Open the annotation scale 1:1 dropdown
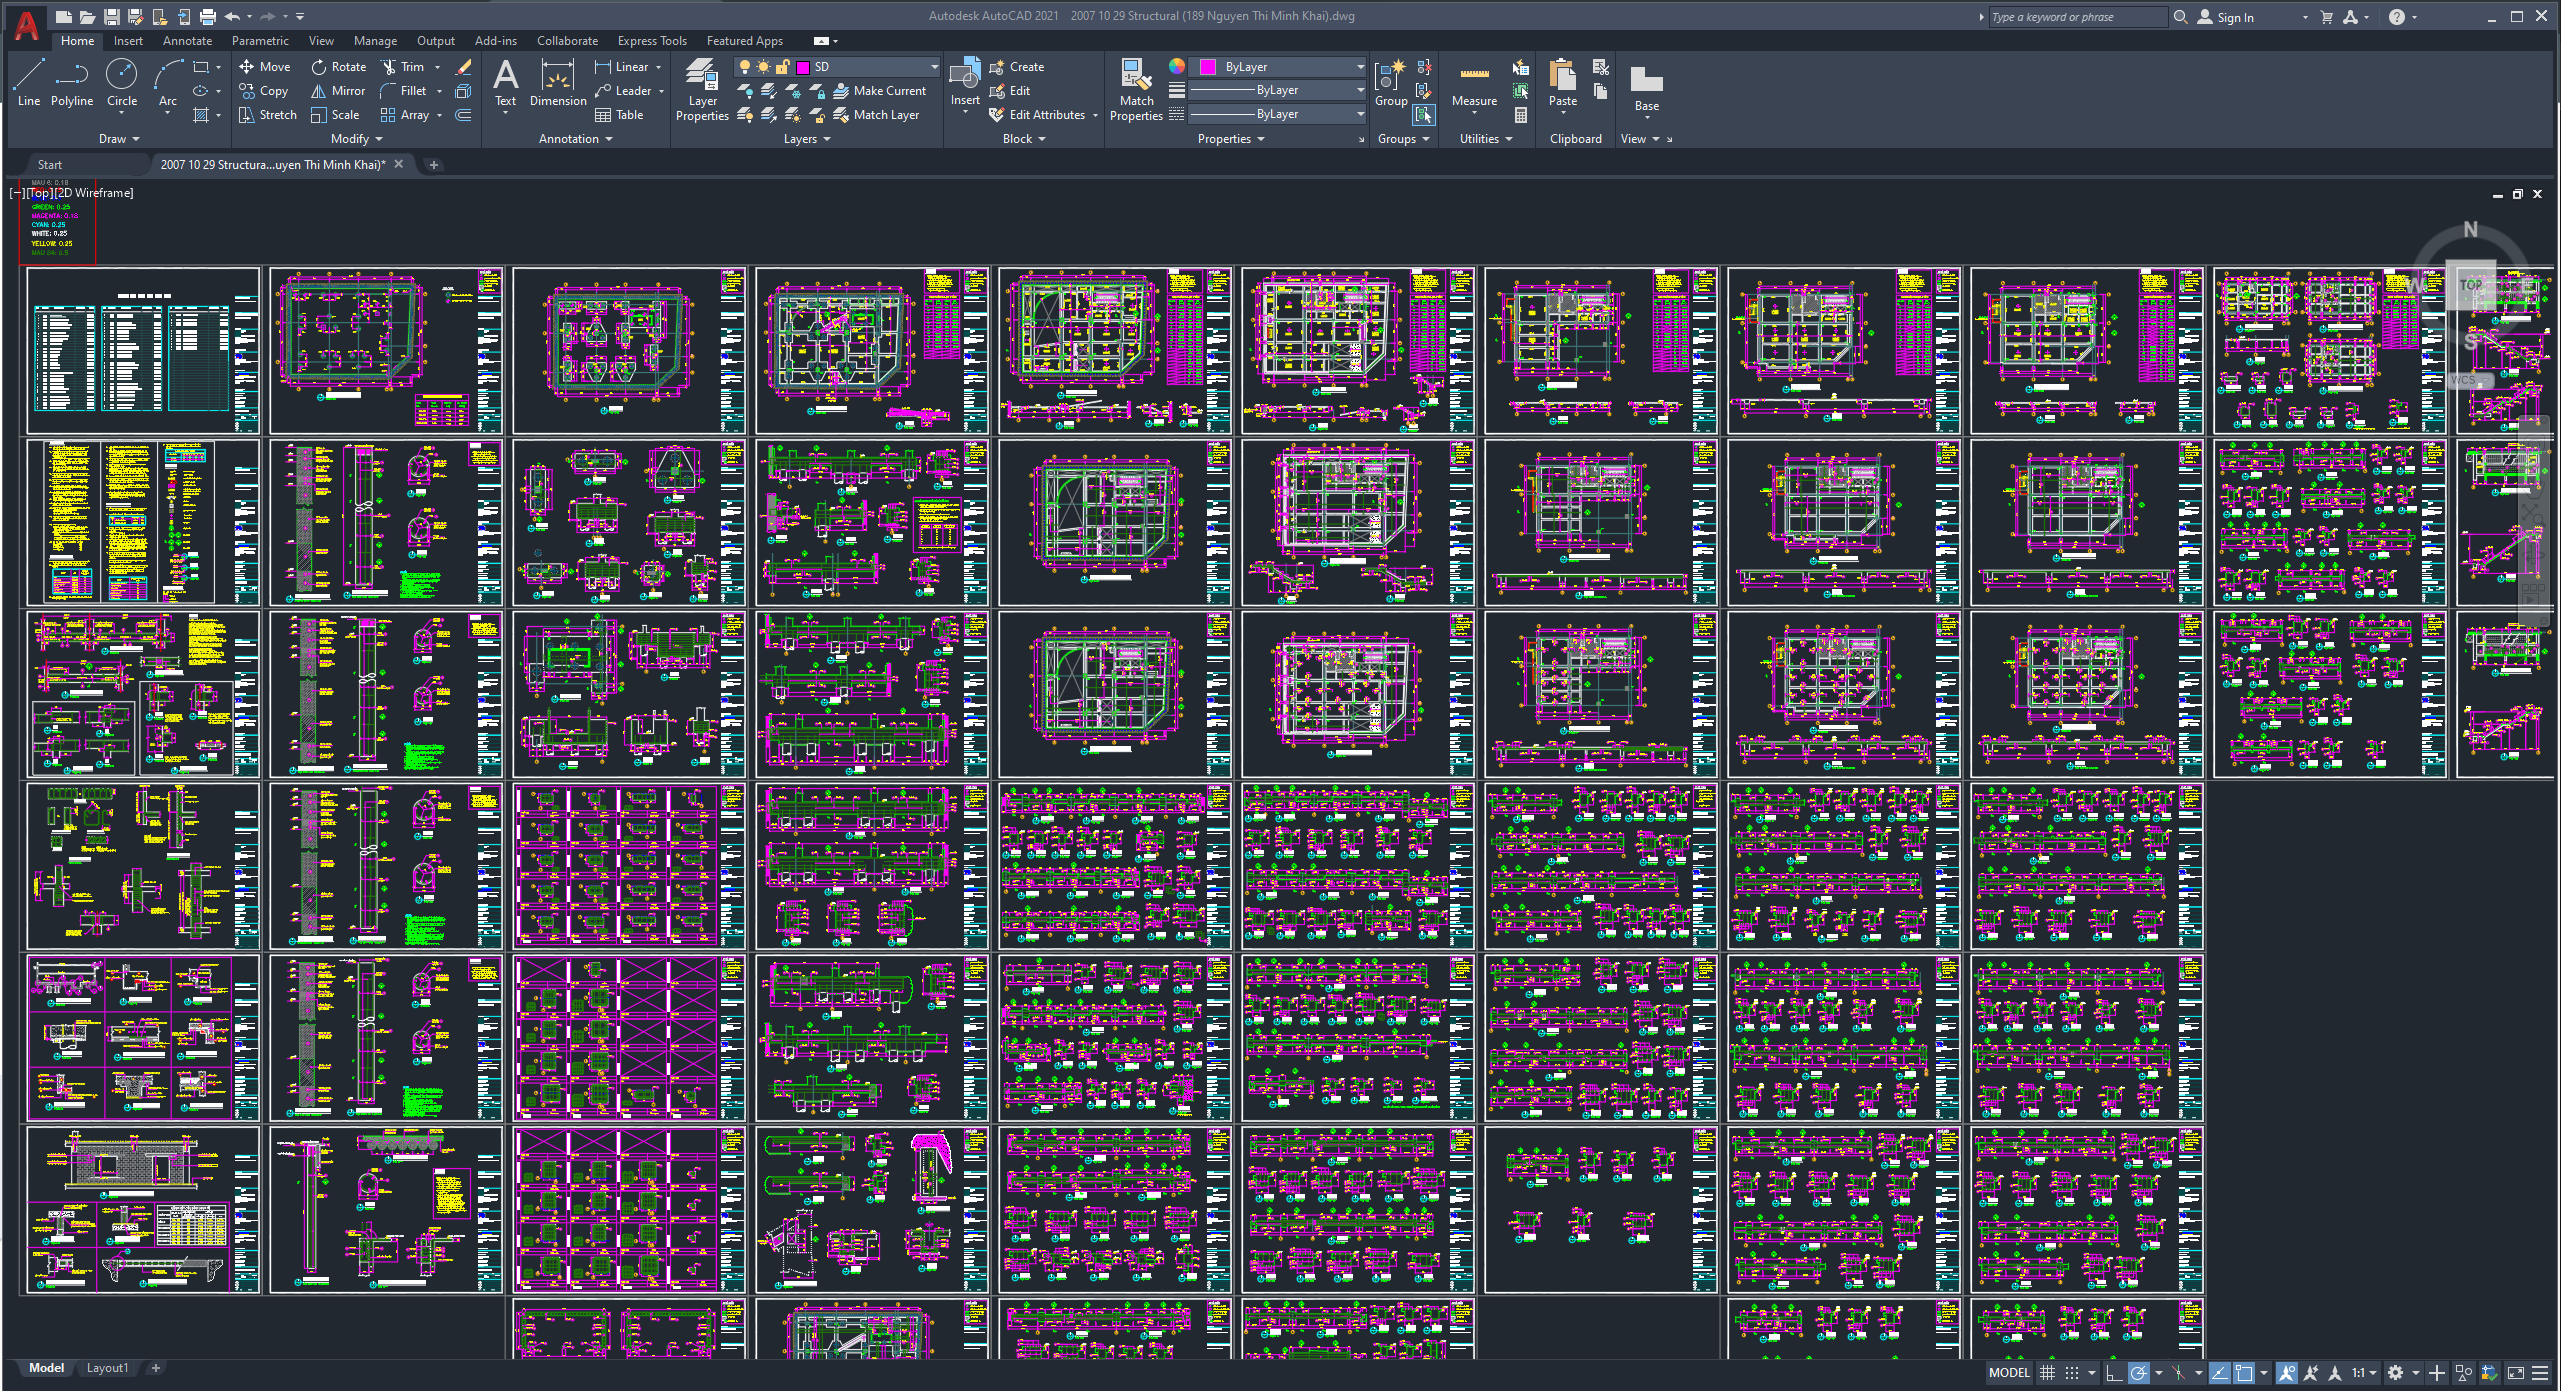Viewport: 2561px width, 1391px height. tap(2364, 1373)
